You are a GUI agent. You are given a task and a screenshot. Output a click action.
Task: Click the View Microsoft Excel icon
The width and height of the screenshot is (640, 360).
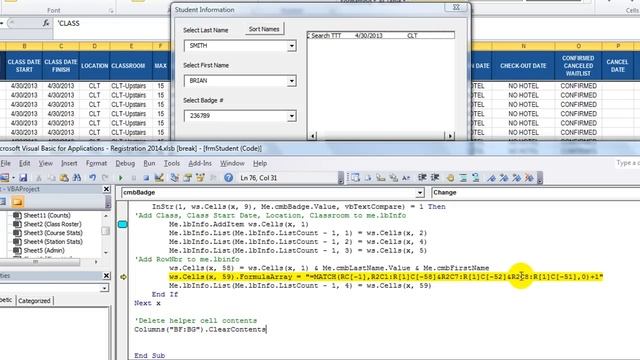pyautogui.click(x=4, y=178)
